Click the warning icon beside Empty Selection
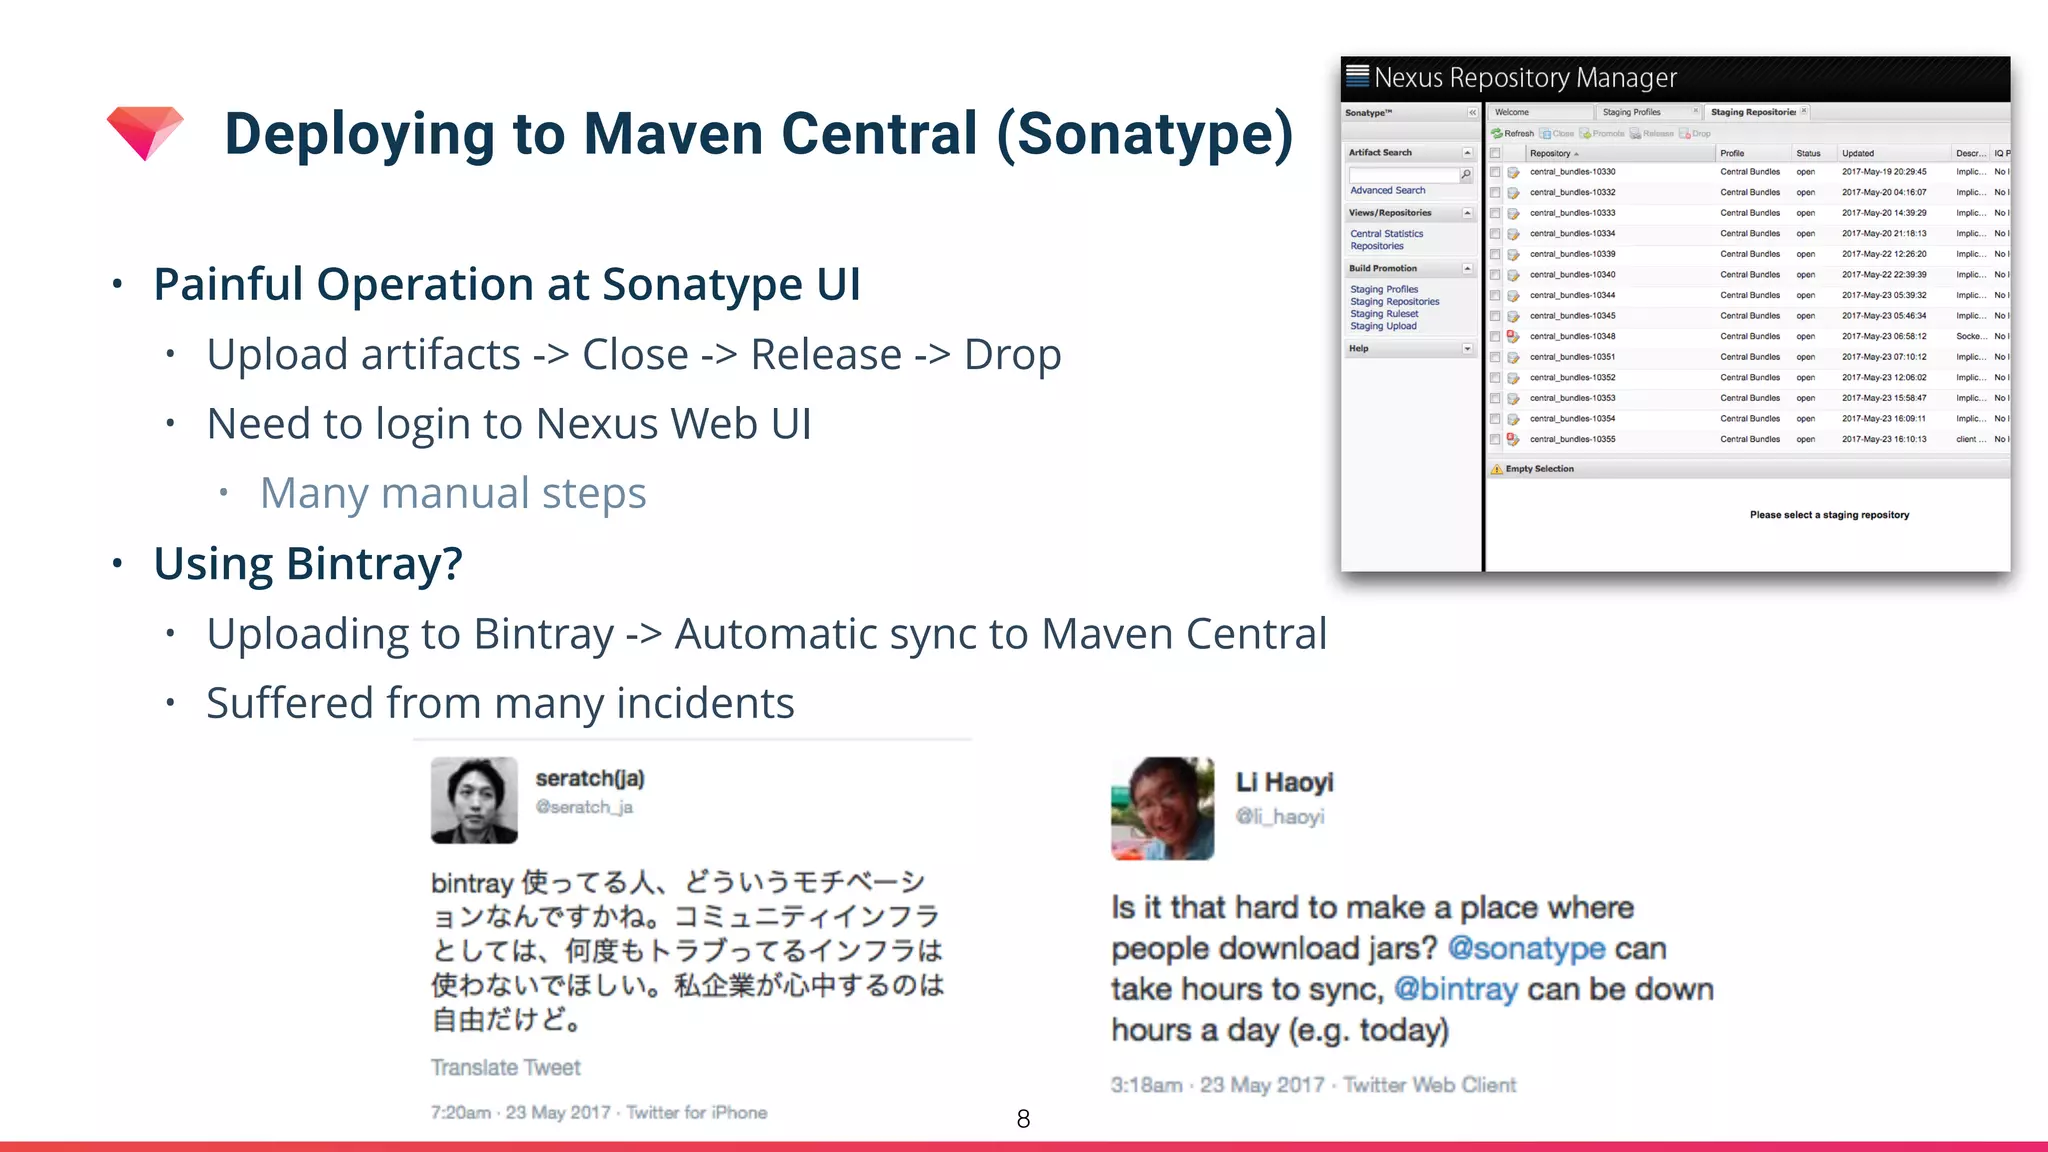 coord(1497,469)
